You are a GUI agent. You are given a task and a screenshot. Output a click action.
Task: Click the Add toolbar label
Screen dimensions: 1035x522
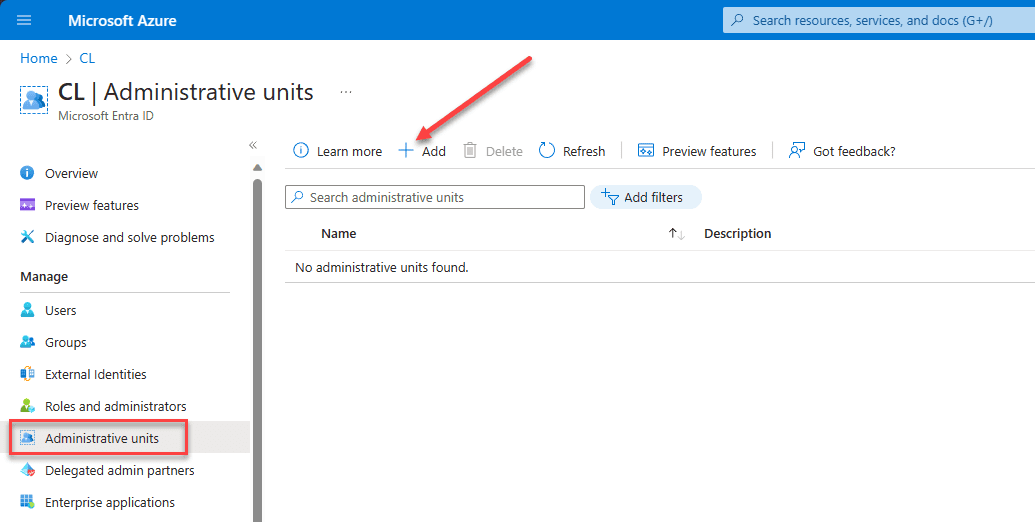pyautogui.click(x=434, y=151)
